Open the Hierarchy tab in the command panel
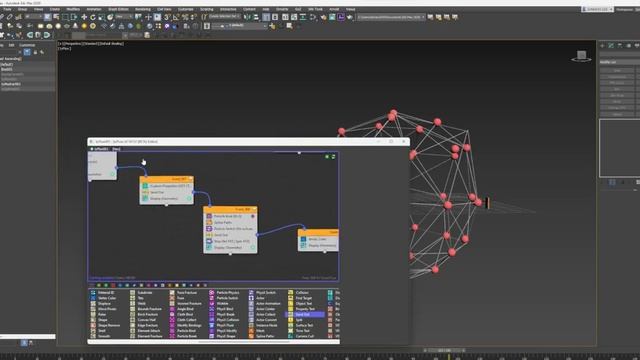640x360 pixels. [x=620, y=46]
